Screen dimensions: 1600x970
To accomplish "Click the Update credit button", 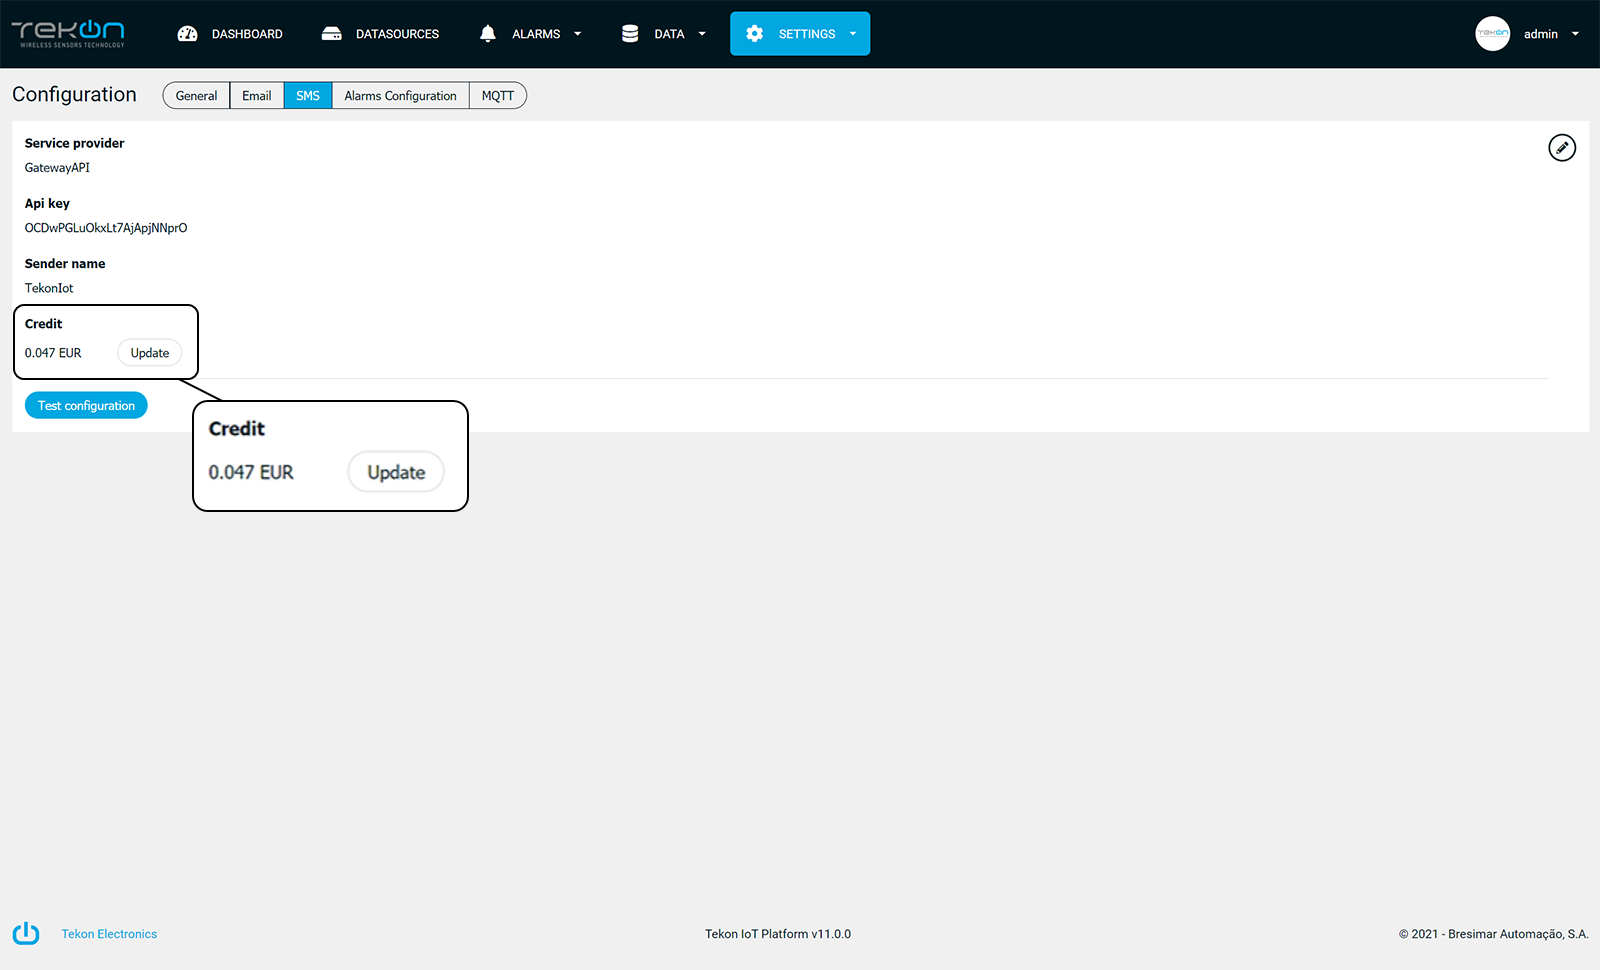I will [x=150, y=353].
